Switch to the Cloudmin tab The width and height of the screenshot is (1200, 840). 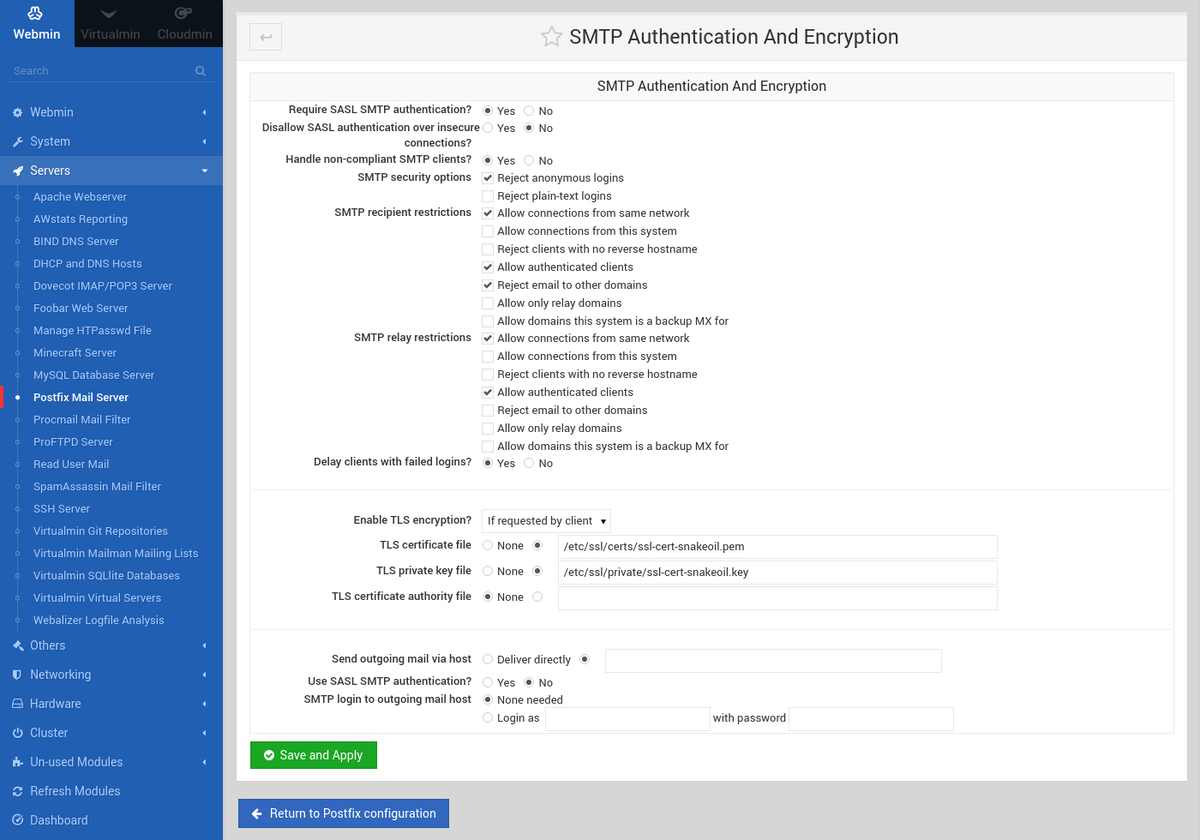pos(185,24)
